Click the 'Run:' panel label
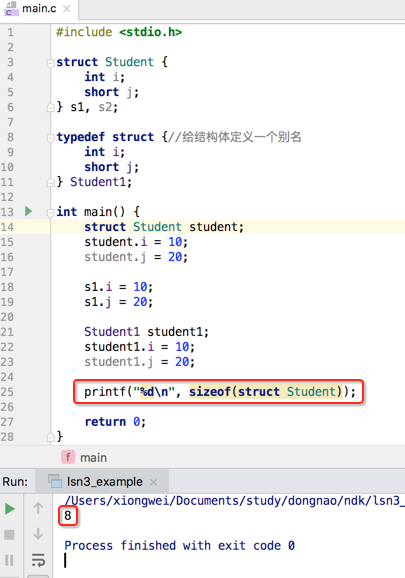This screenshot has height=578, width=405. tap(15, 482)
